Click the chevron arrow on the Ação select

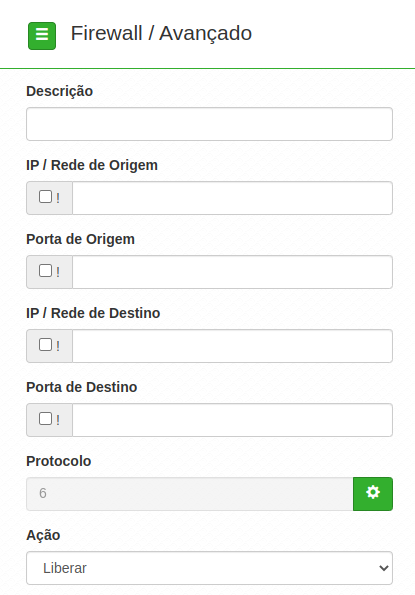pyautogui.click(x=384, y=568)
